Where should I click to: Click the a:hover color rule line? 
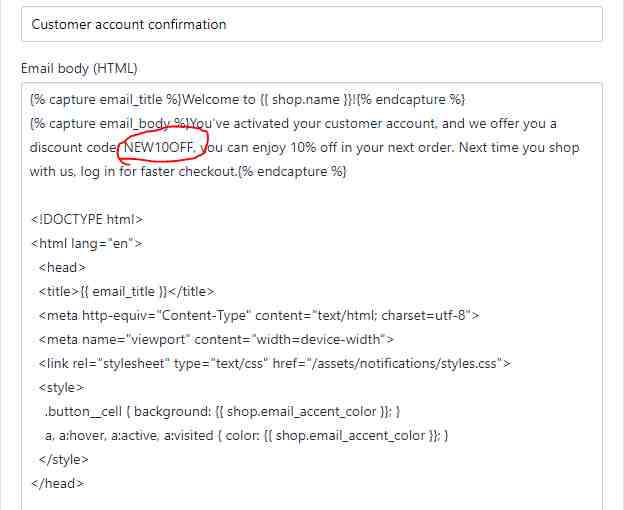pyautogui.click(x=245, y=436)
